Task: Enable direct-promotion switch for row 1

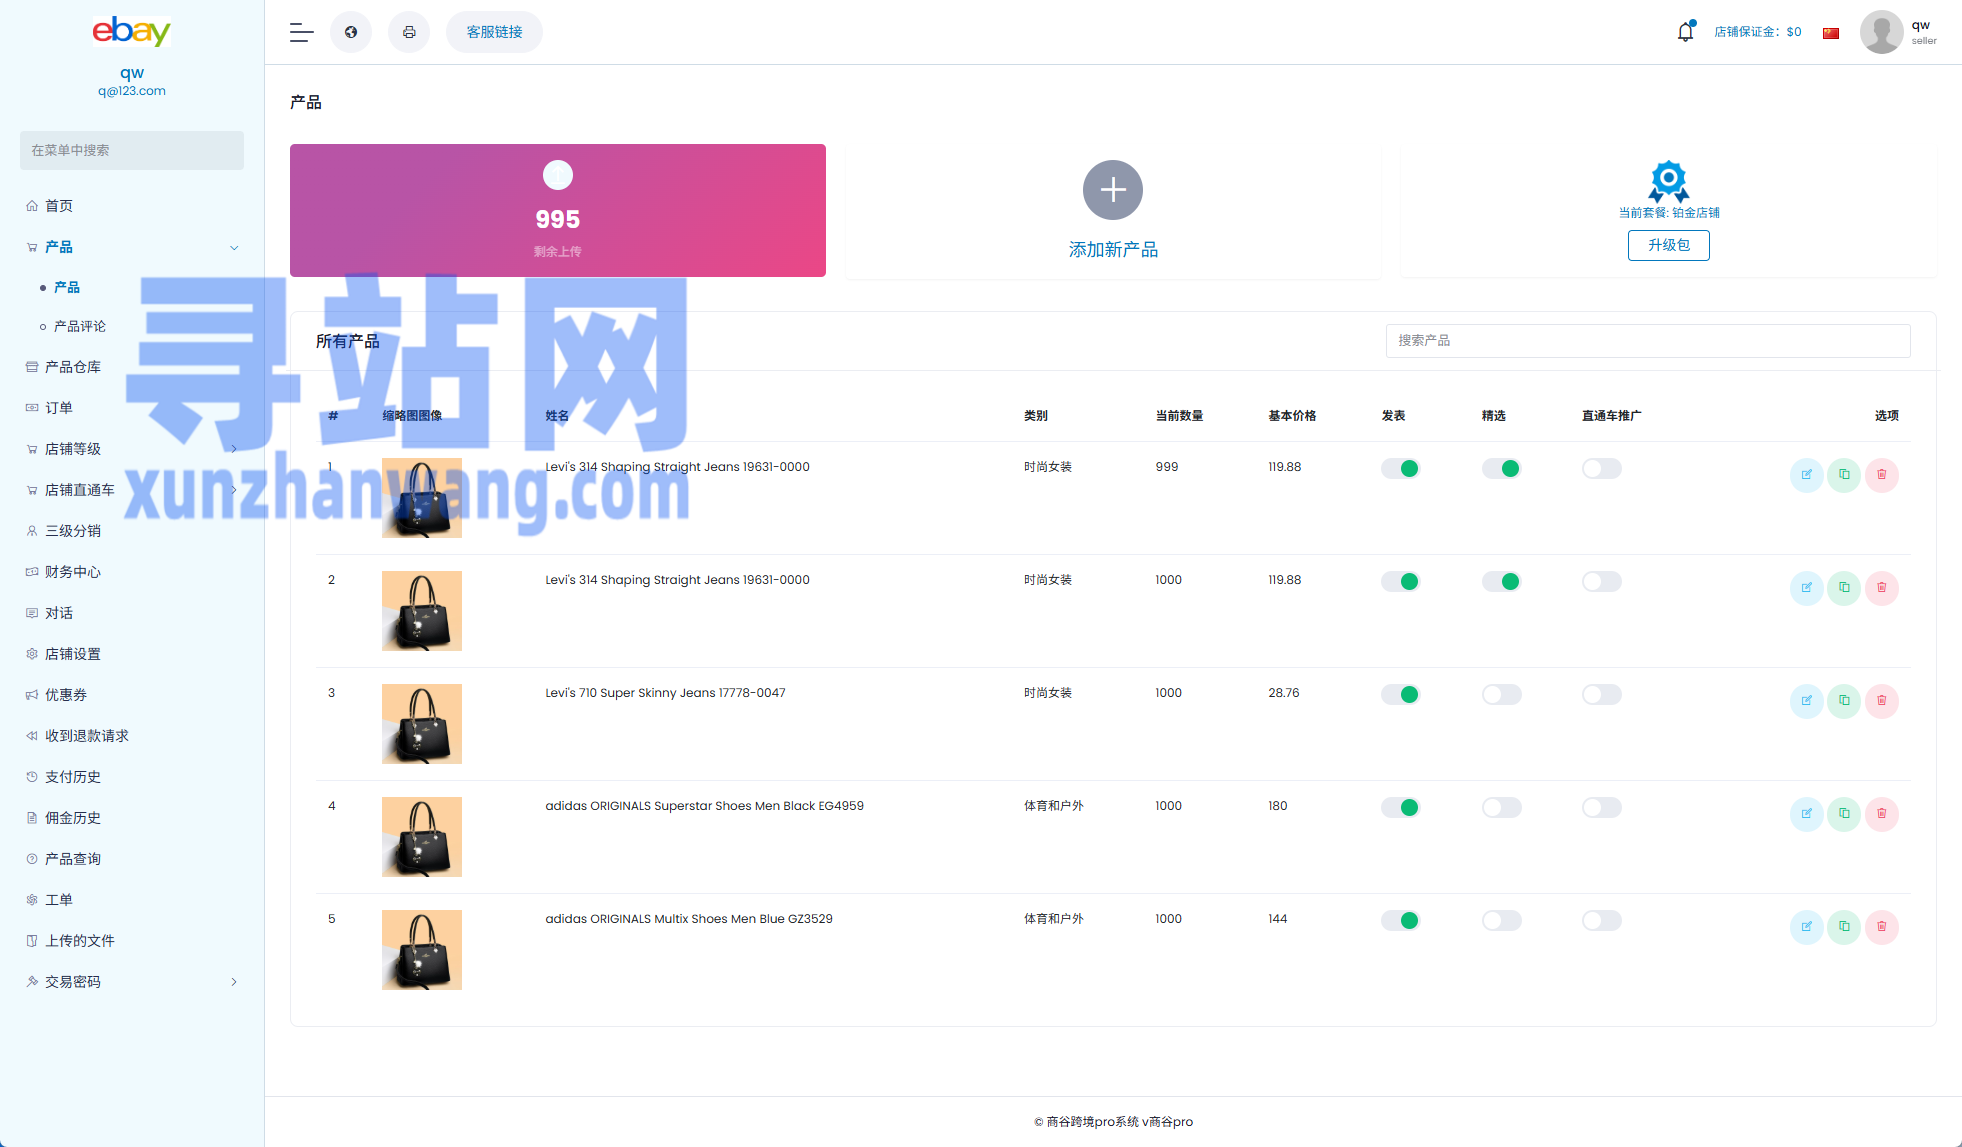Action: [x=1602, y=469]
